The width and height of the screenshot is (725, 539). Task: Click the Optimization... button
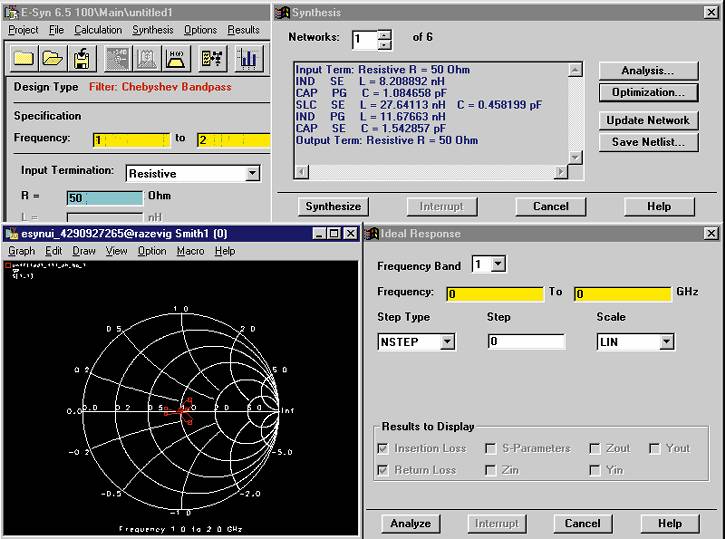point(648,92)
